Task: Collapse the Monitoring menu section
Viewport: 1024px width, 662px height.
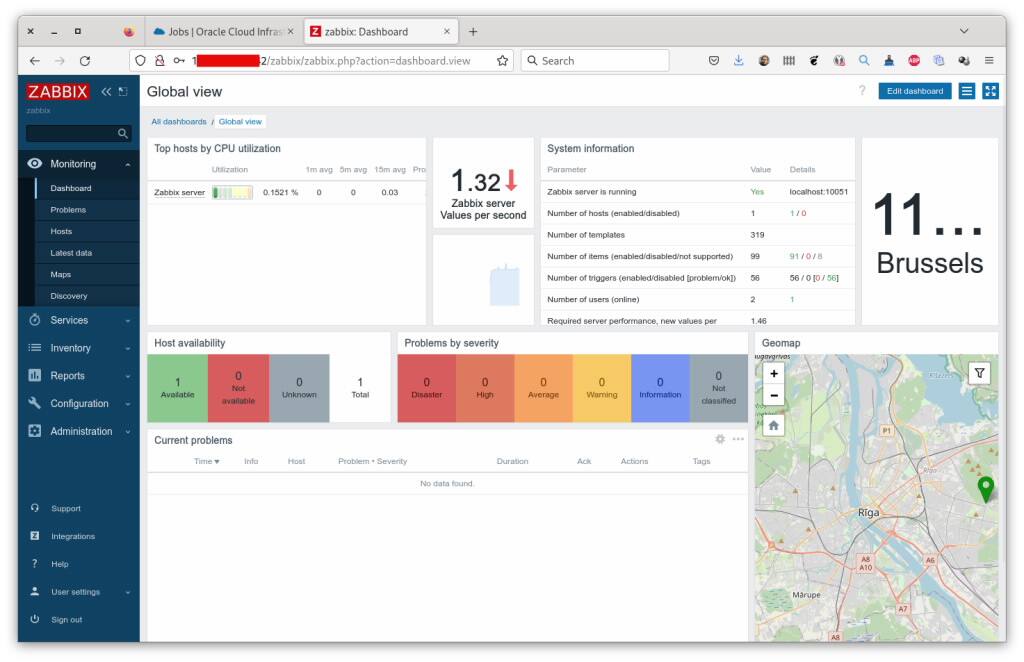Action: tap(79, 164)
